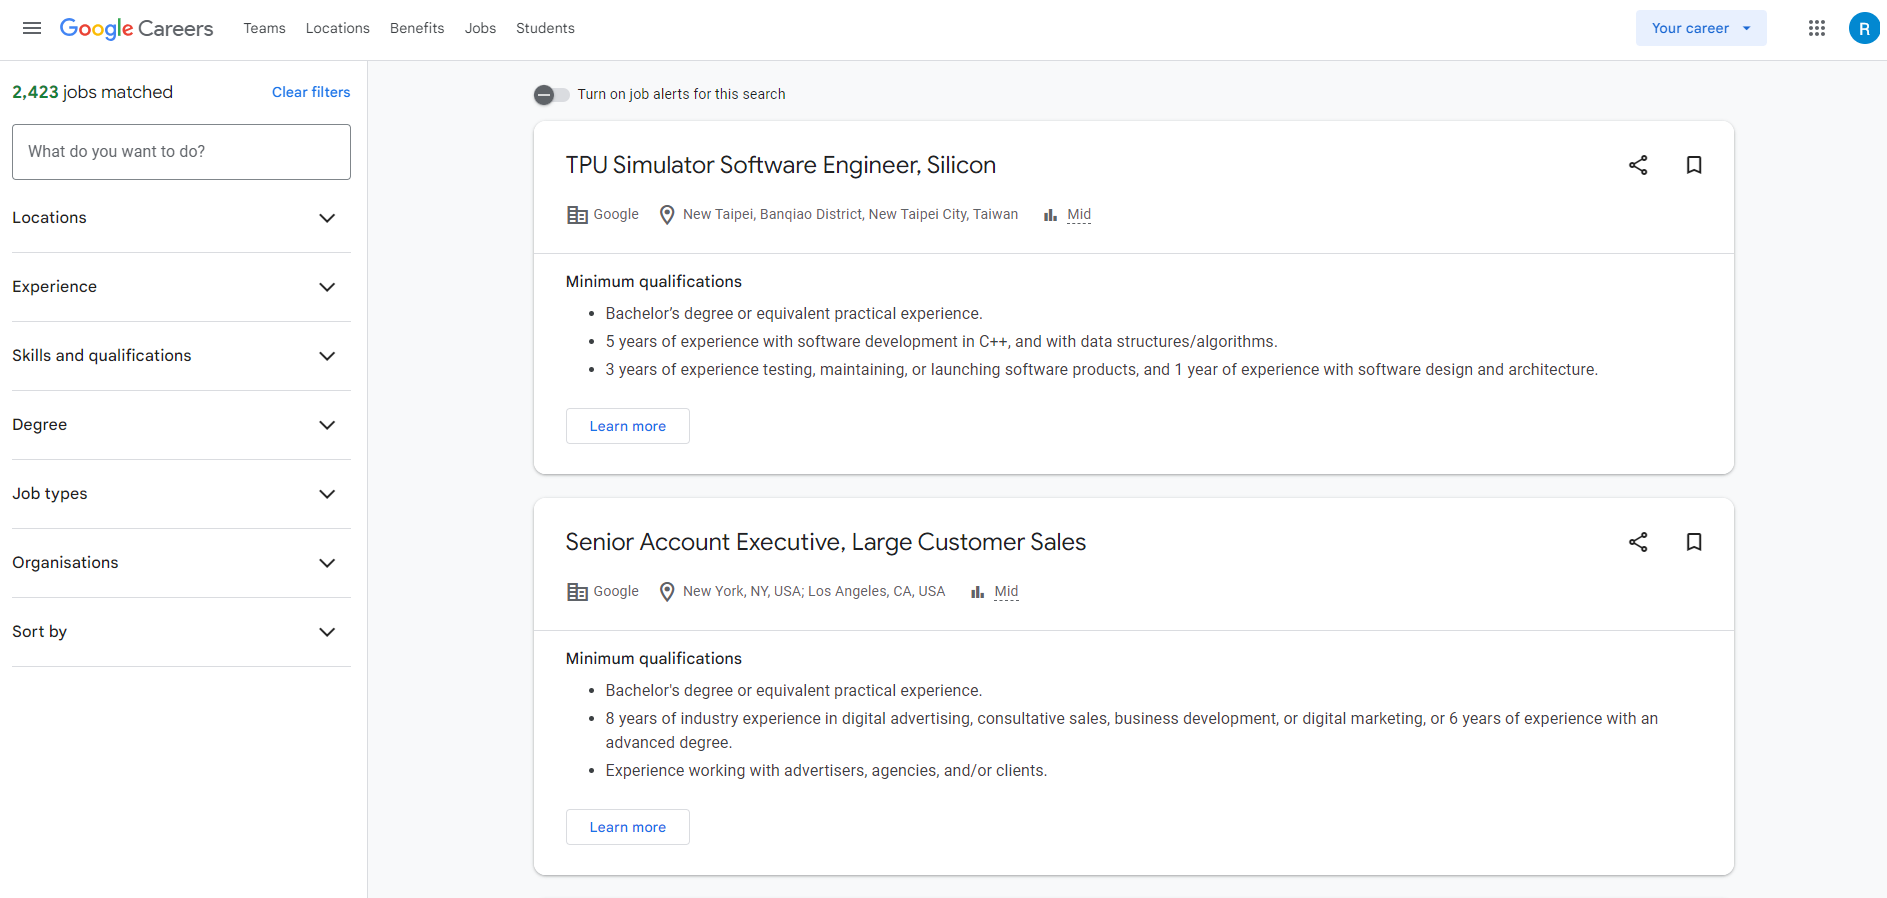
Task: Click Mid level label on Account Executive job
Action: point(1006,592)
